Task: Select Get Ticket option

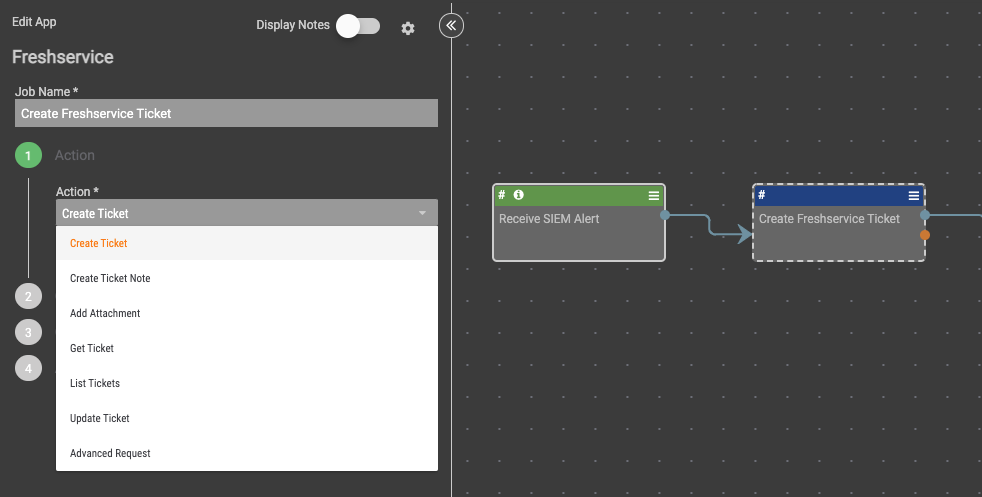Action: [247, 348]
